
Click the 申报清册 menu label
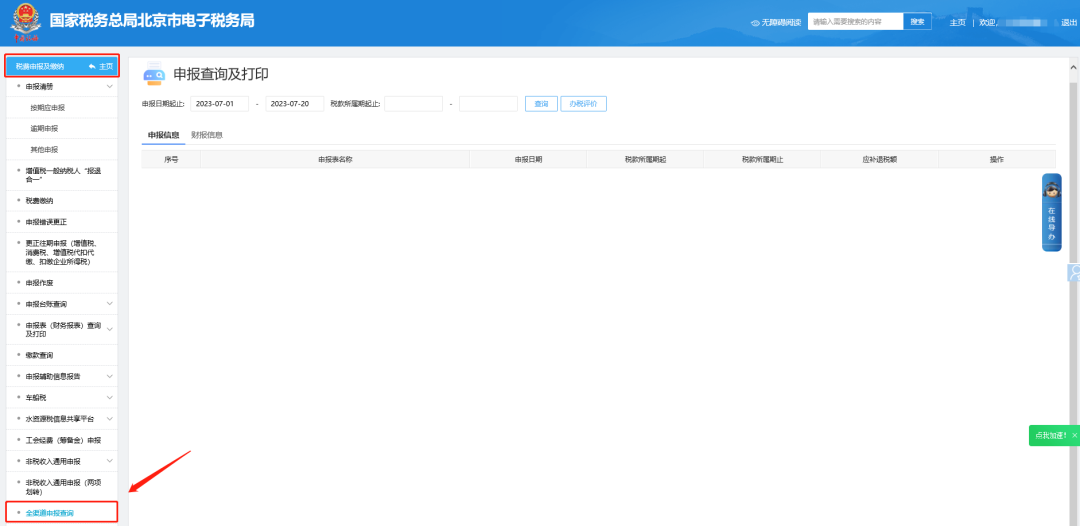coord(39,87)
